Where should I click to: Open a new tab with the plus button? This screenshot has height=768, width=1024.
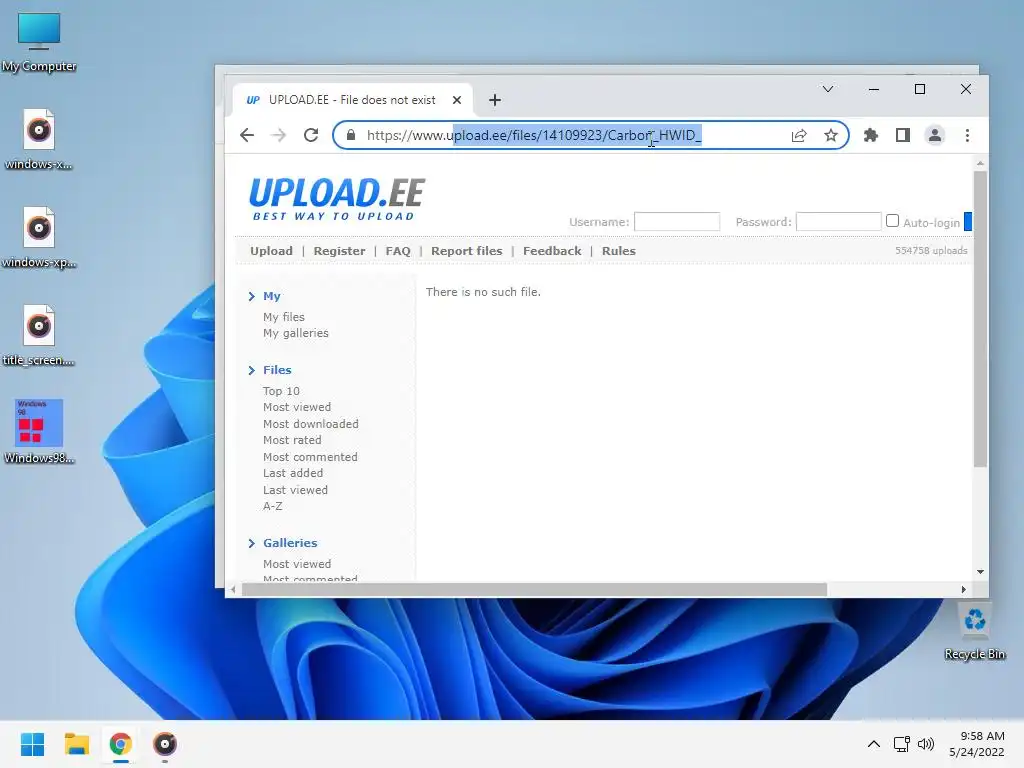coord(495,100)
